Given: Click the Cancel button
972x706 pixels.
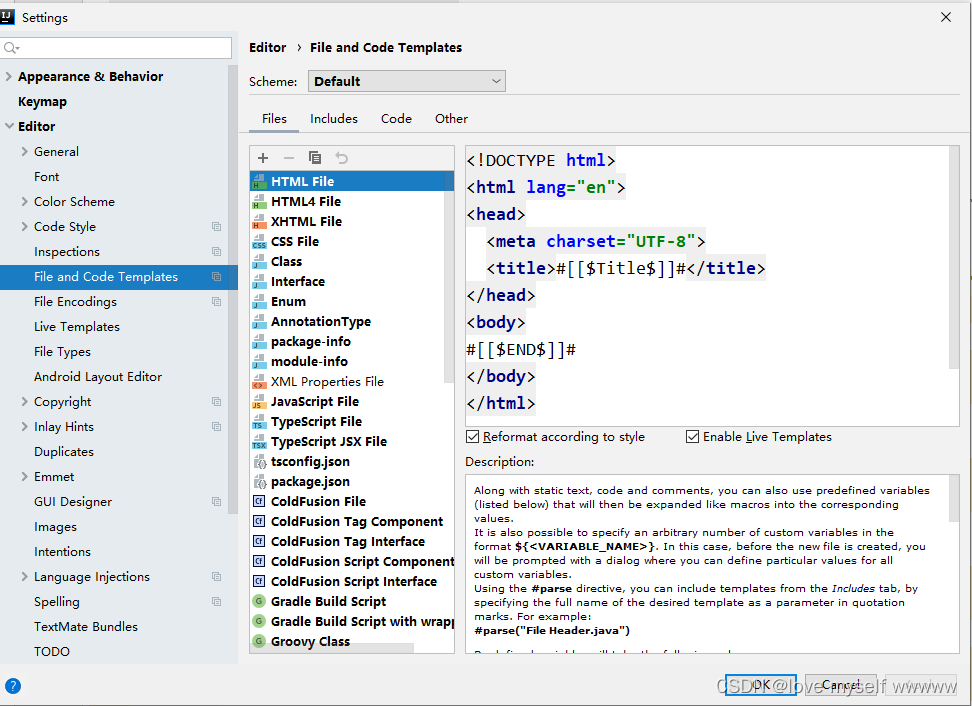Looking at the screenshot, I should coord(841,685).
